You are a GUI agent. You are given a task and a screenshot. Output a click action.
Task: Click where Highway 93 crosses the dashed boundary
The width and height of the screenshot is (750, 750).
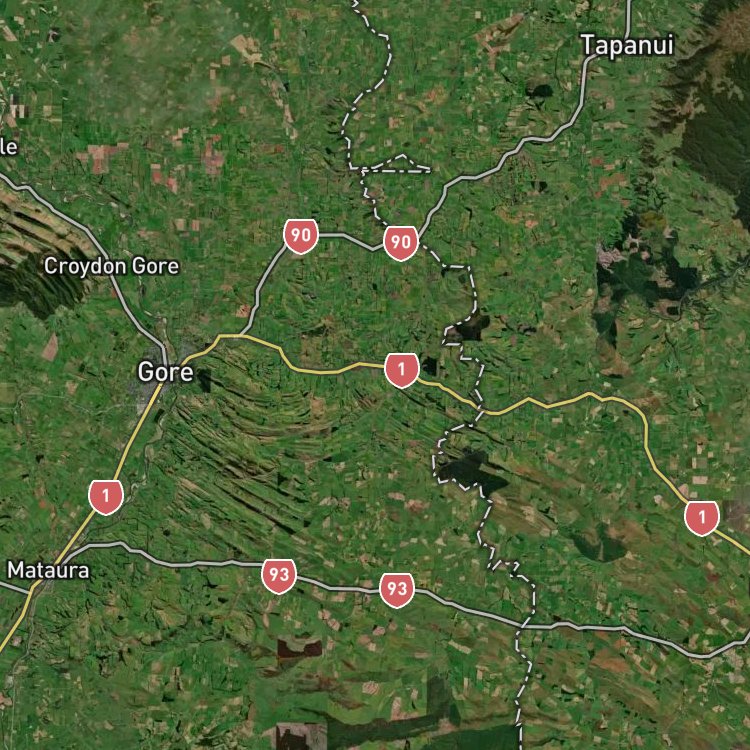click(x=525, y=624)
